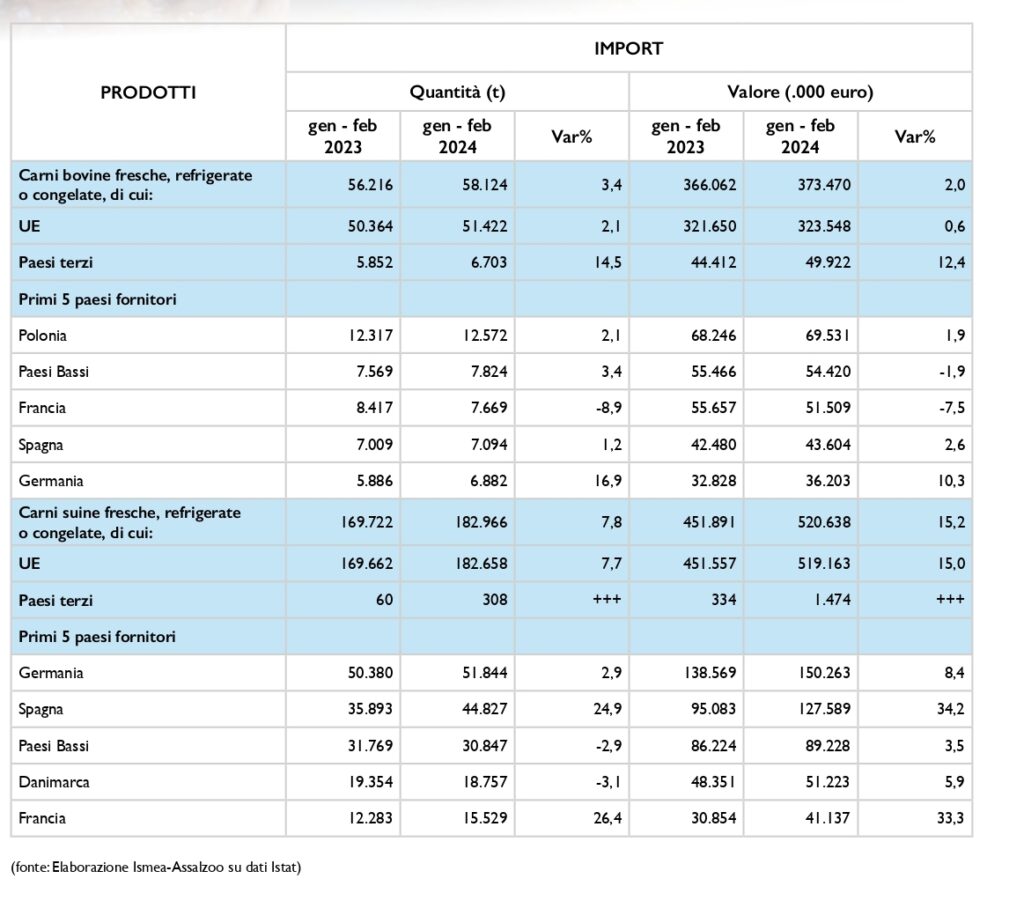Select the IMPORT table header
1024x908 pixels.
(628, 48)
